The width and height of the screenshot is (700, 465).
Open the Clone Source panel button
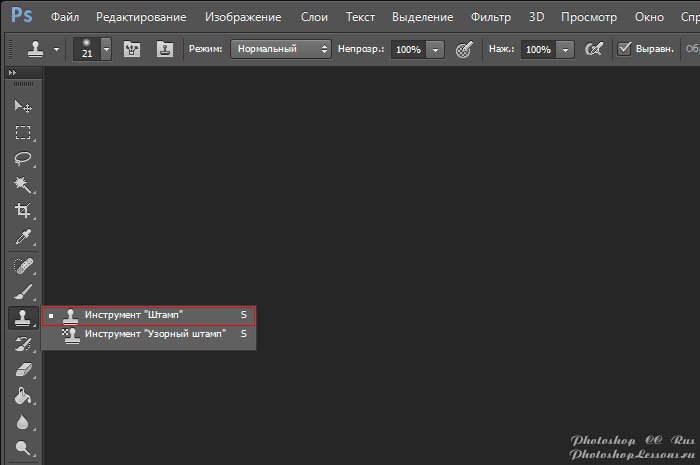coord(164,49)
